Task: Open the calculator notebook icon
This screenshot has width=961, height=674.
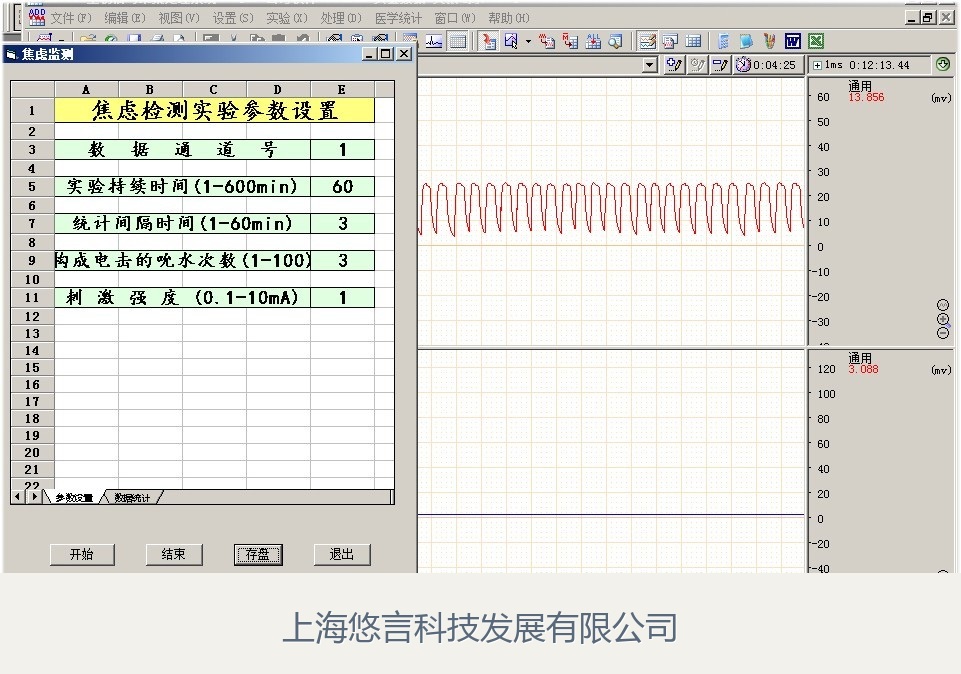Action: click(x=723, y=42)
